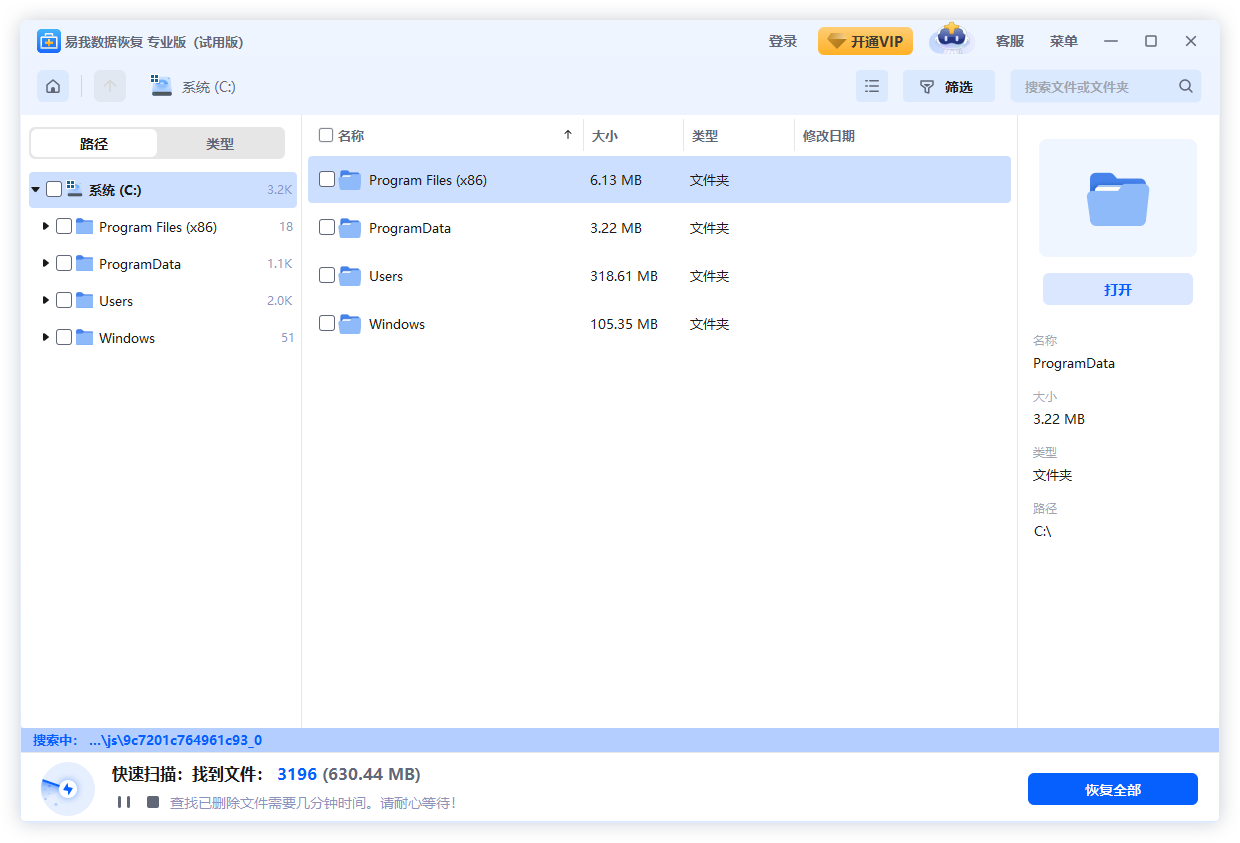Stop the scan with square icon
Viewport: 1240px width, 843px height.
[x=153, y=802]
